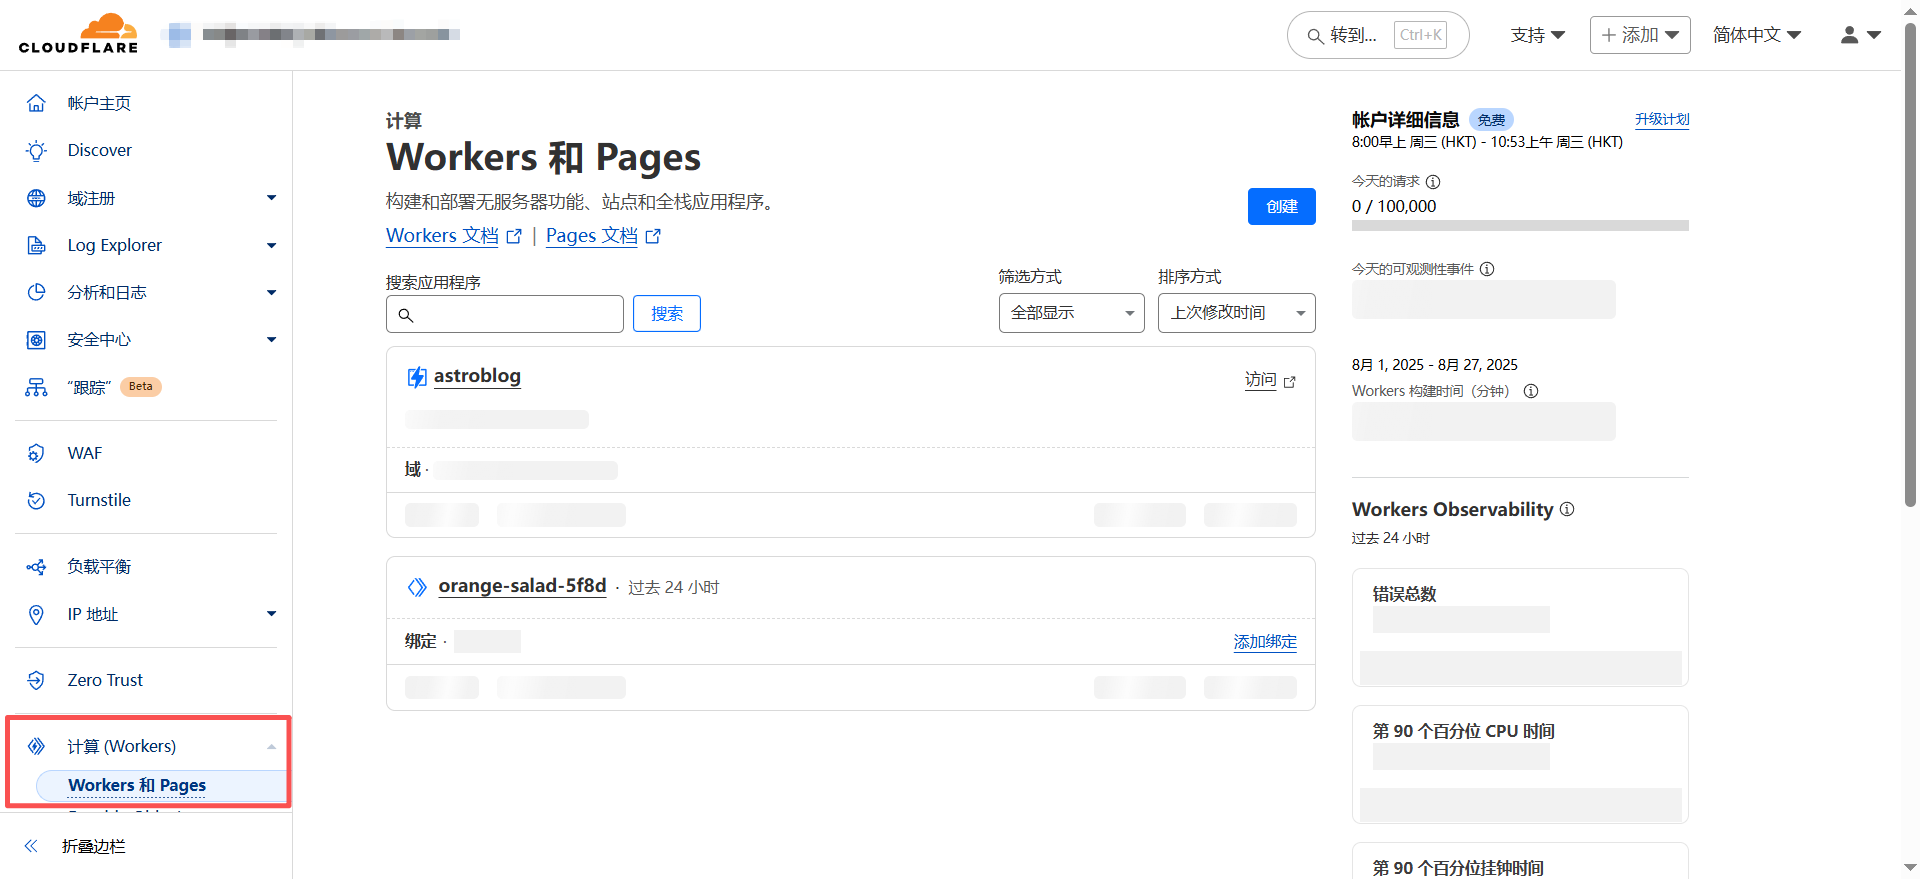The width and height of the screenshot is (1920, 879).
Task: Open the 支持 dropdown menu
Action: (1537, 35)
